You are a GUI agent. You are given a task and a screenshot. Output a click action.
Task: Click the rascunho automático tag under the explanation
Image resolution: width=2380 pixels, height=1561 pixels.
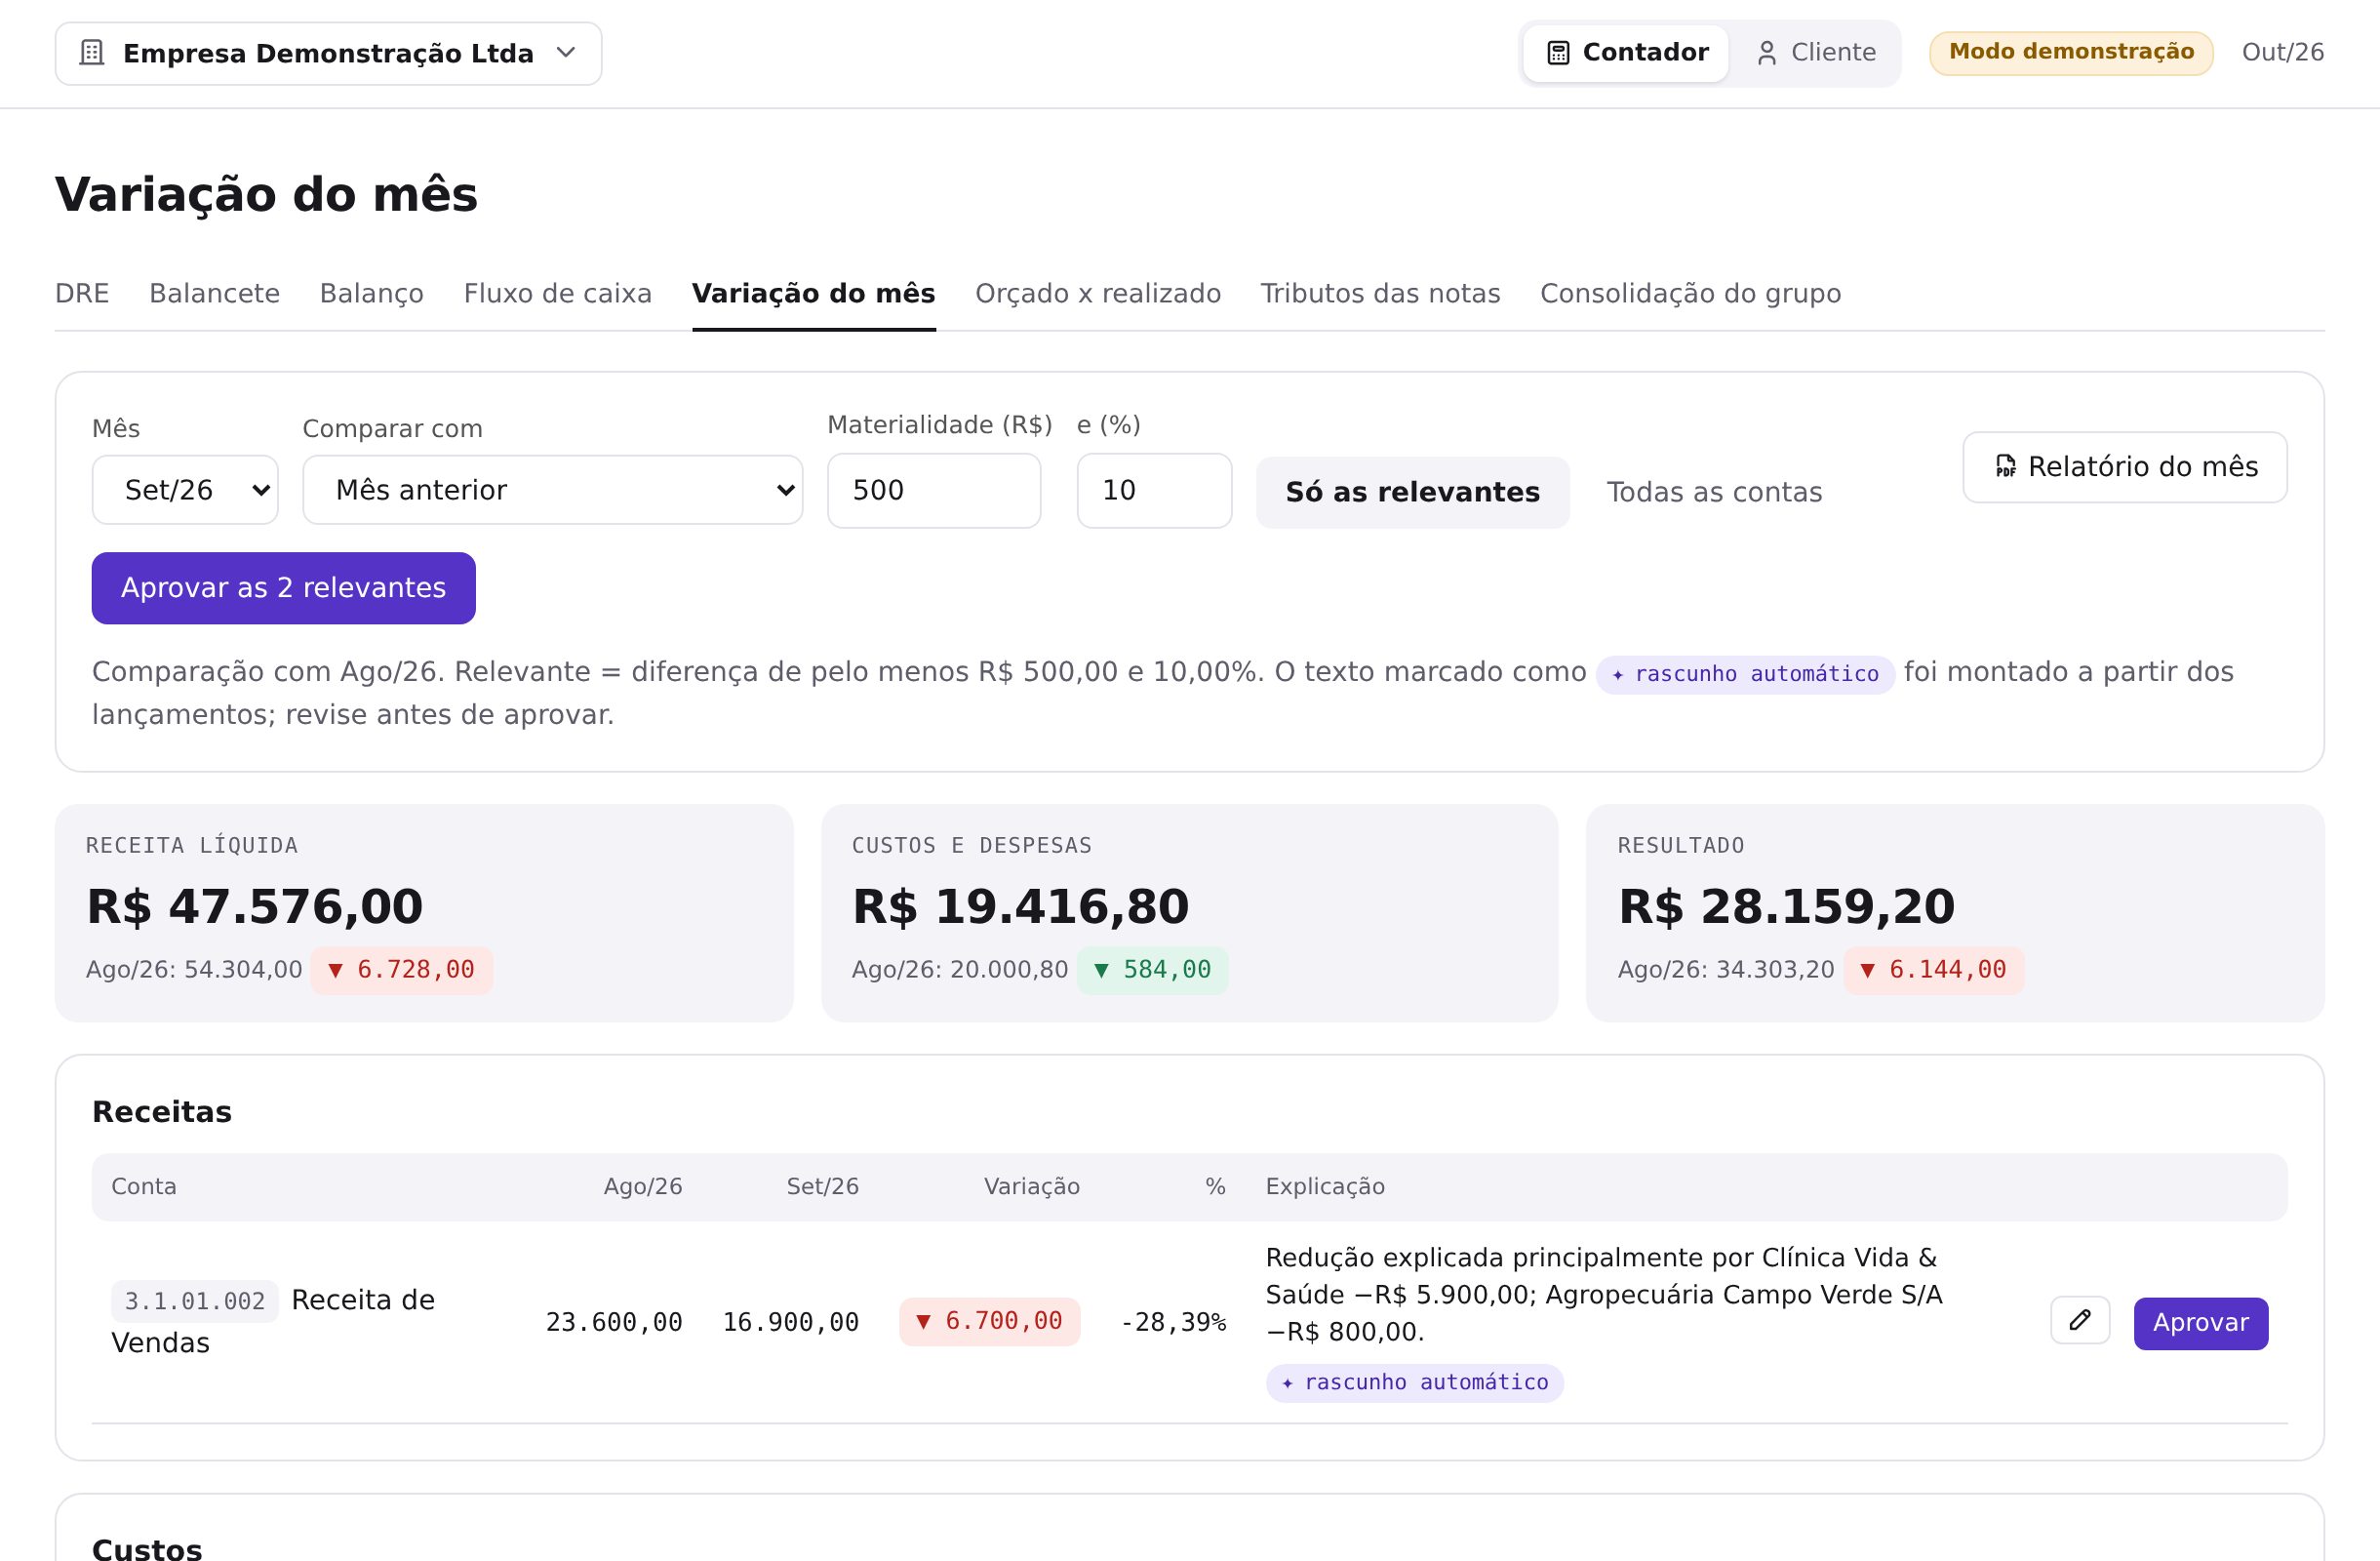[1414, 1383]
